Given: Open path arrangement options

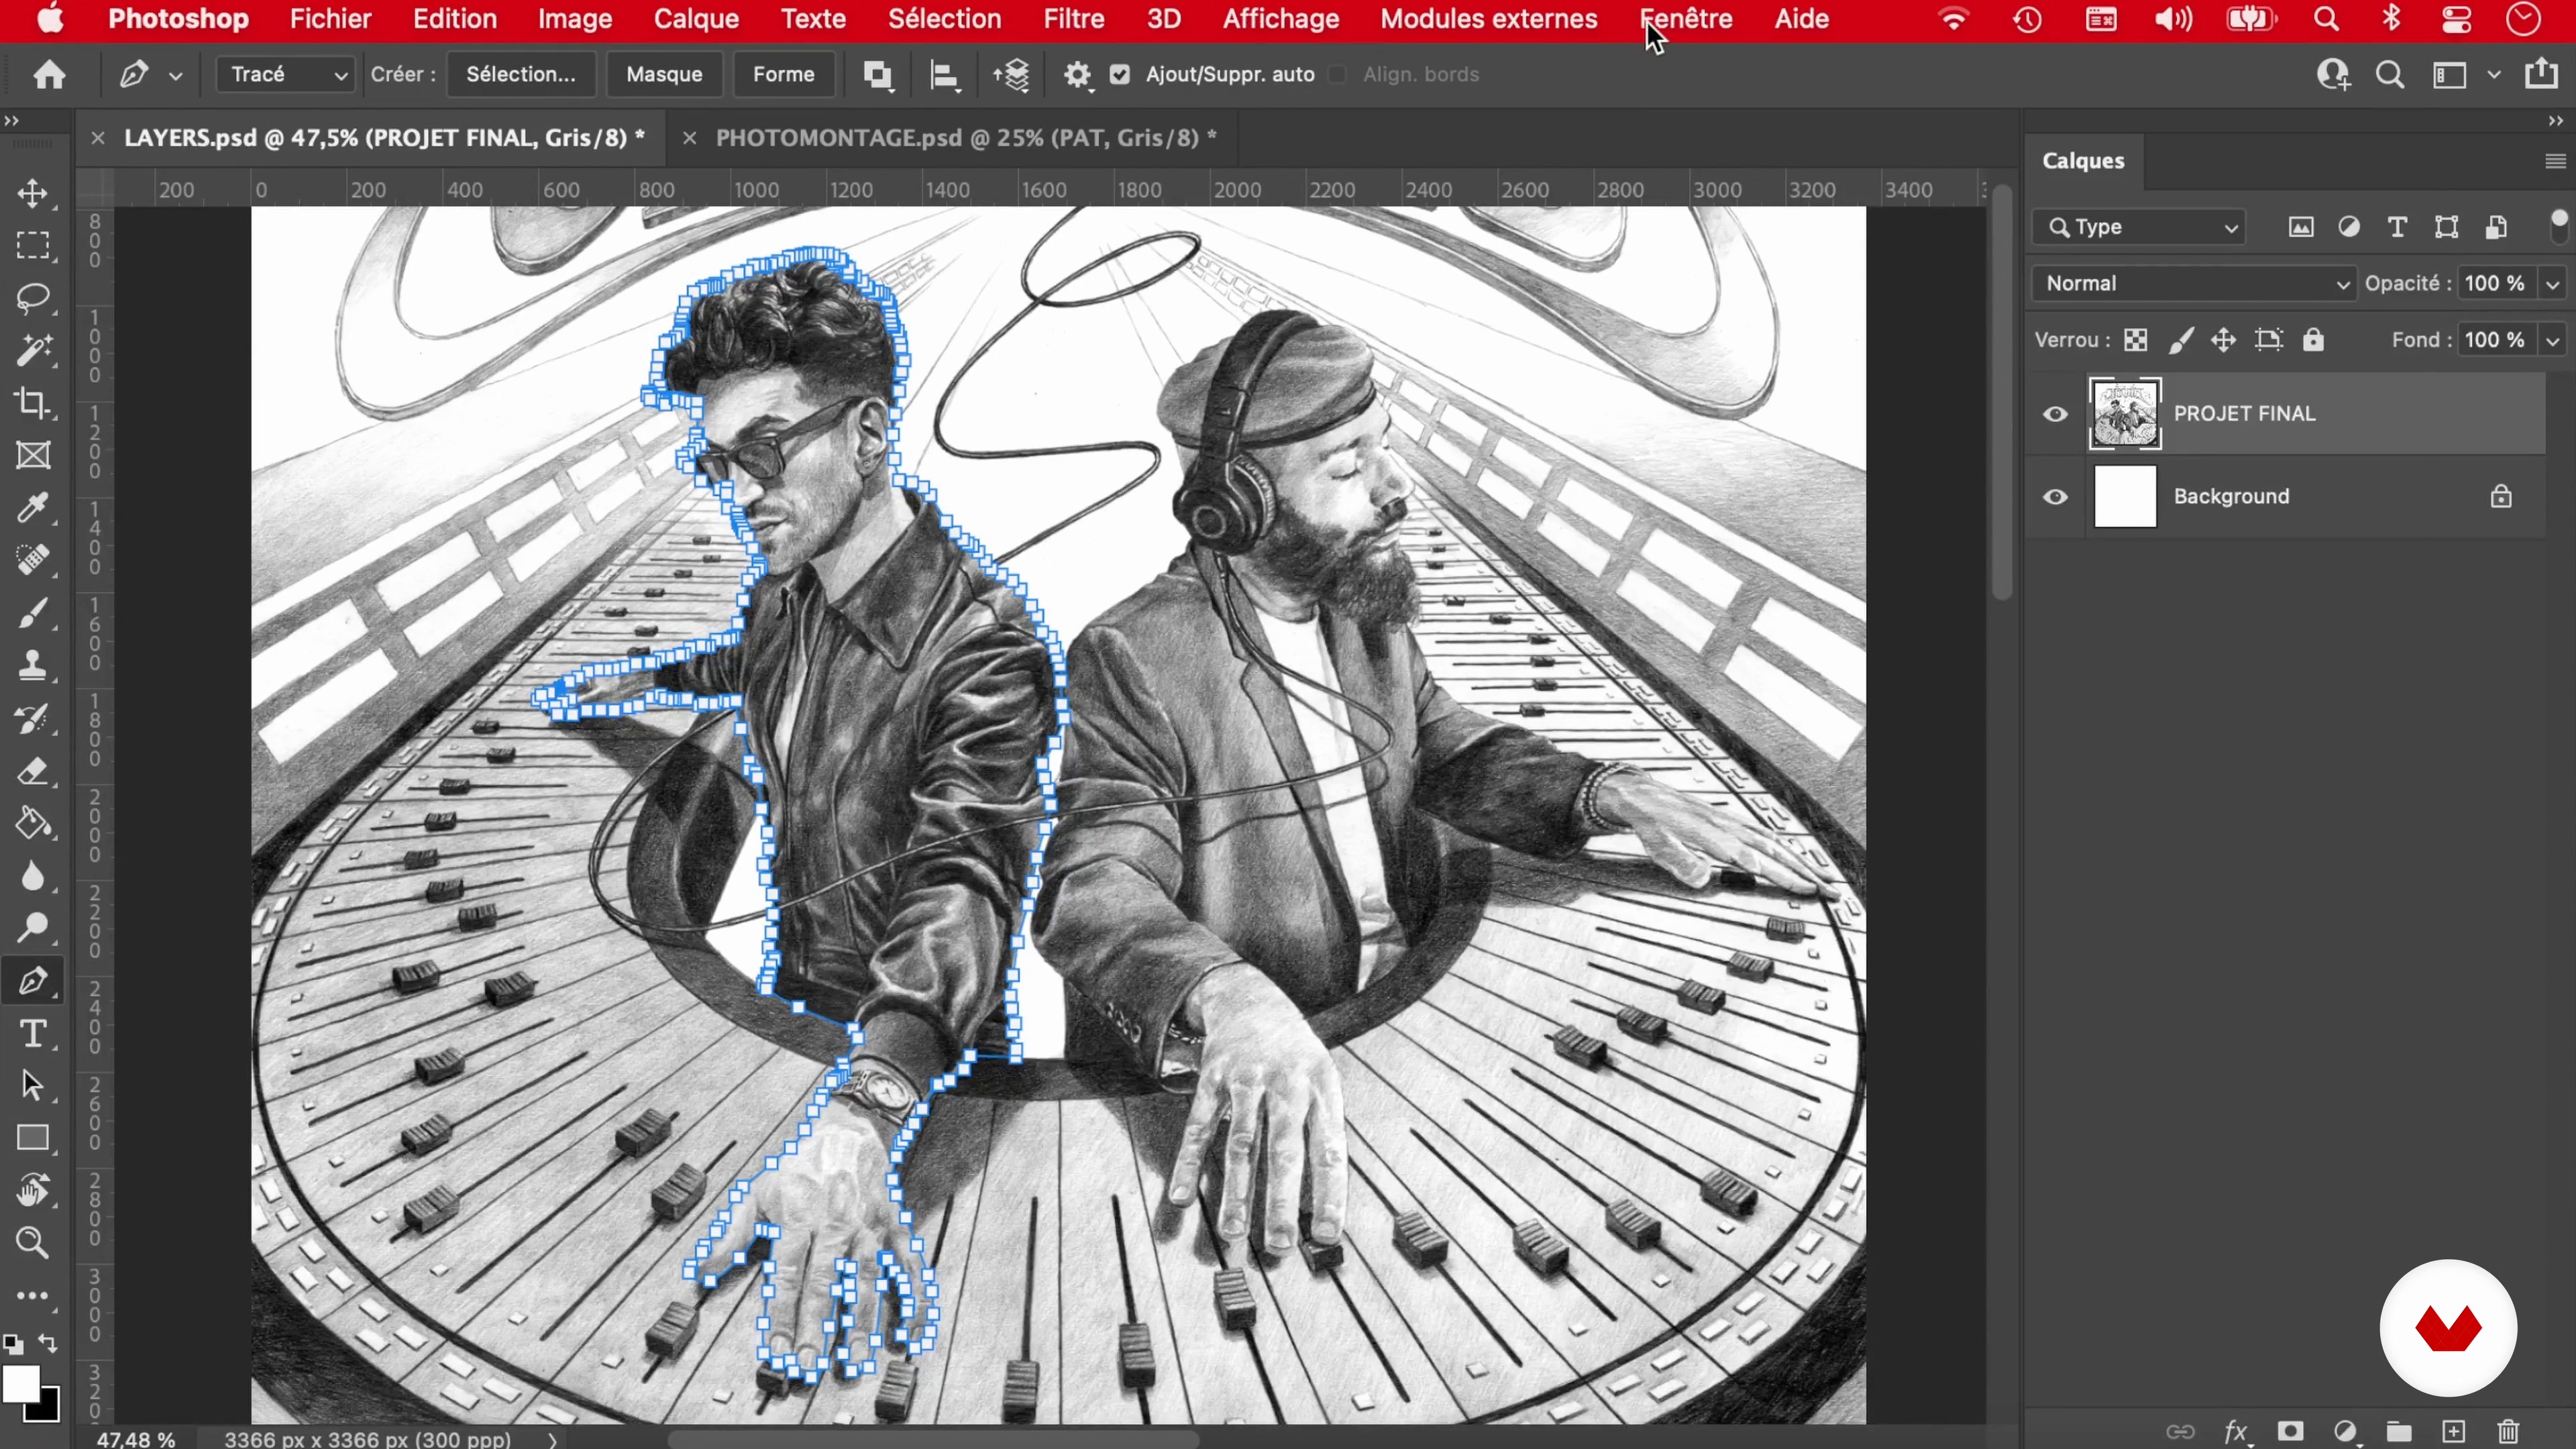Looking at the screenshot, I should (x=1011, y=75).
